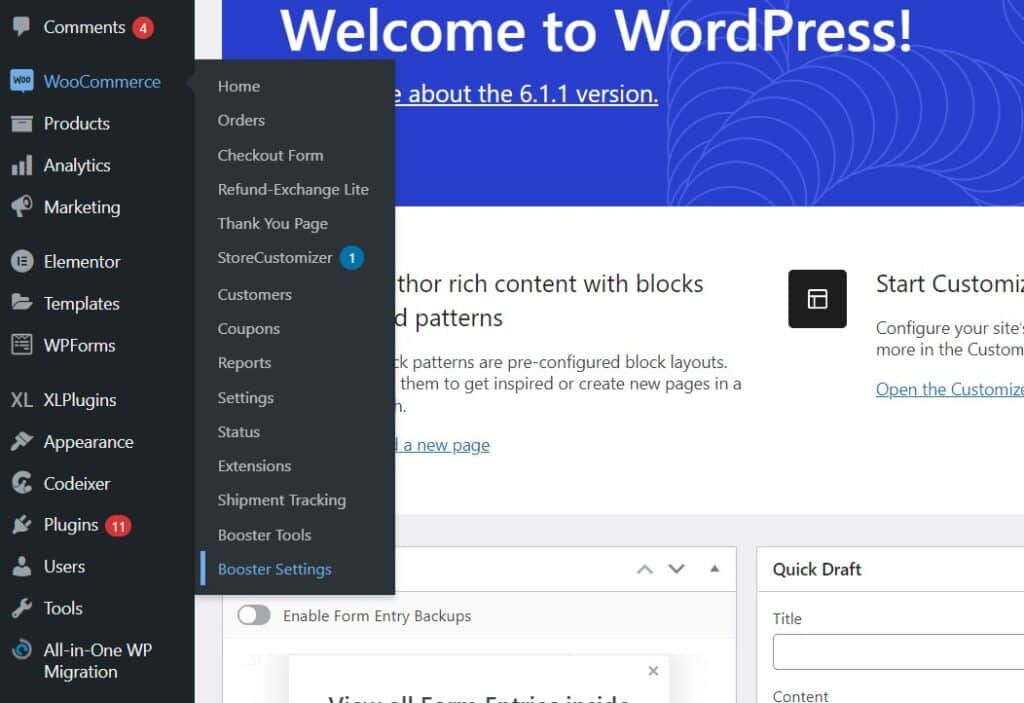Image resolution: width=1024 pixels, height=703 pixels.
Task: Open Shipment Tracking submenu item
Action: 282,500
